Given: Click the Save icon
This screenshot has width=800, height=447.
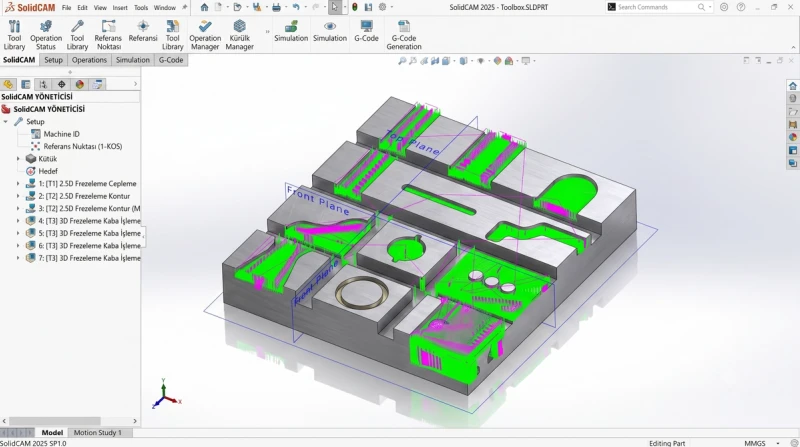Looking at the screenshot, I should point(257,7).
